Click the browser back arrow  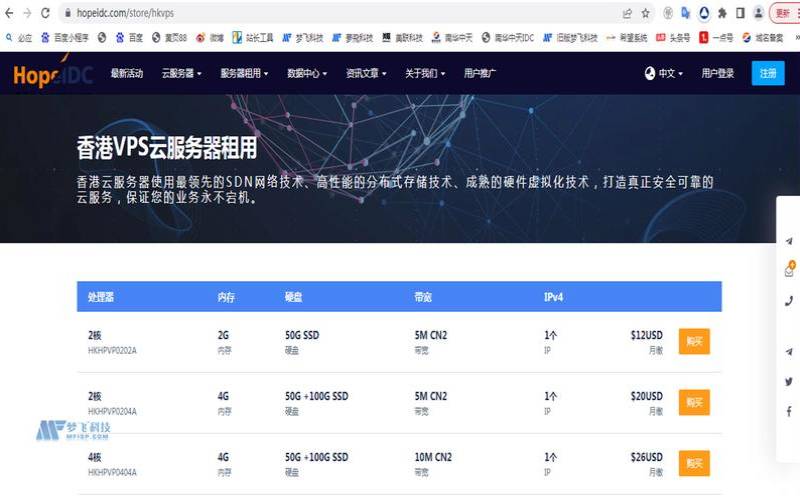click(x=10, y=13)
